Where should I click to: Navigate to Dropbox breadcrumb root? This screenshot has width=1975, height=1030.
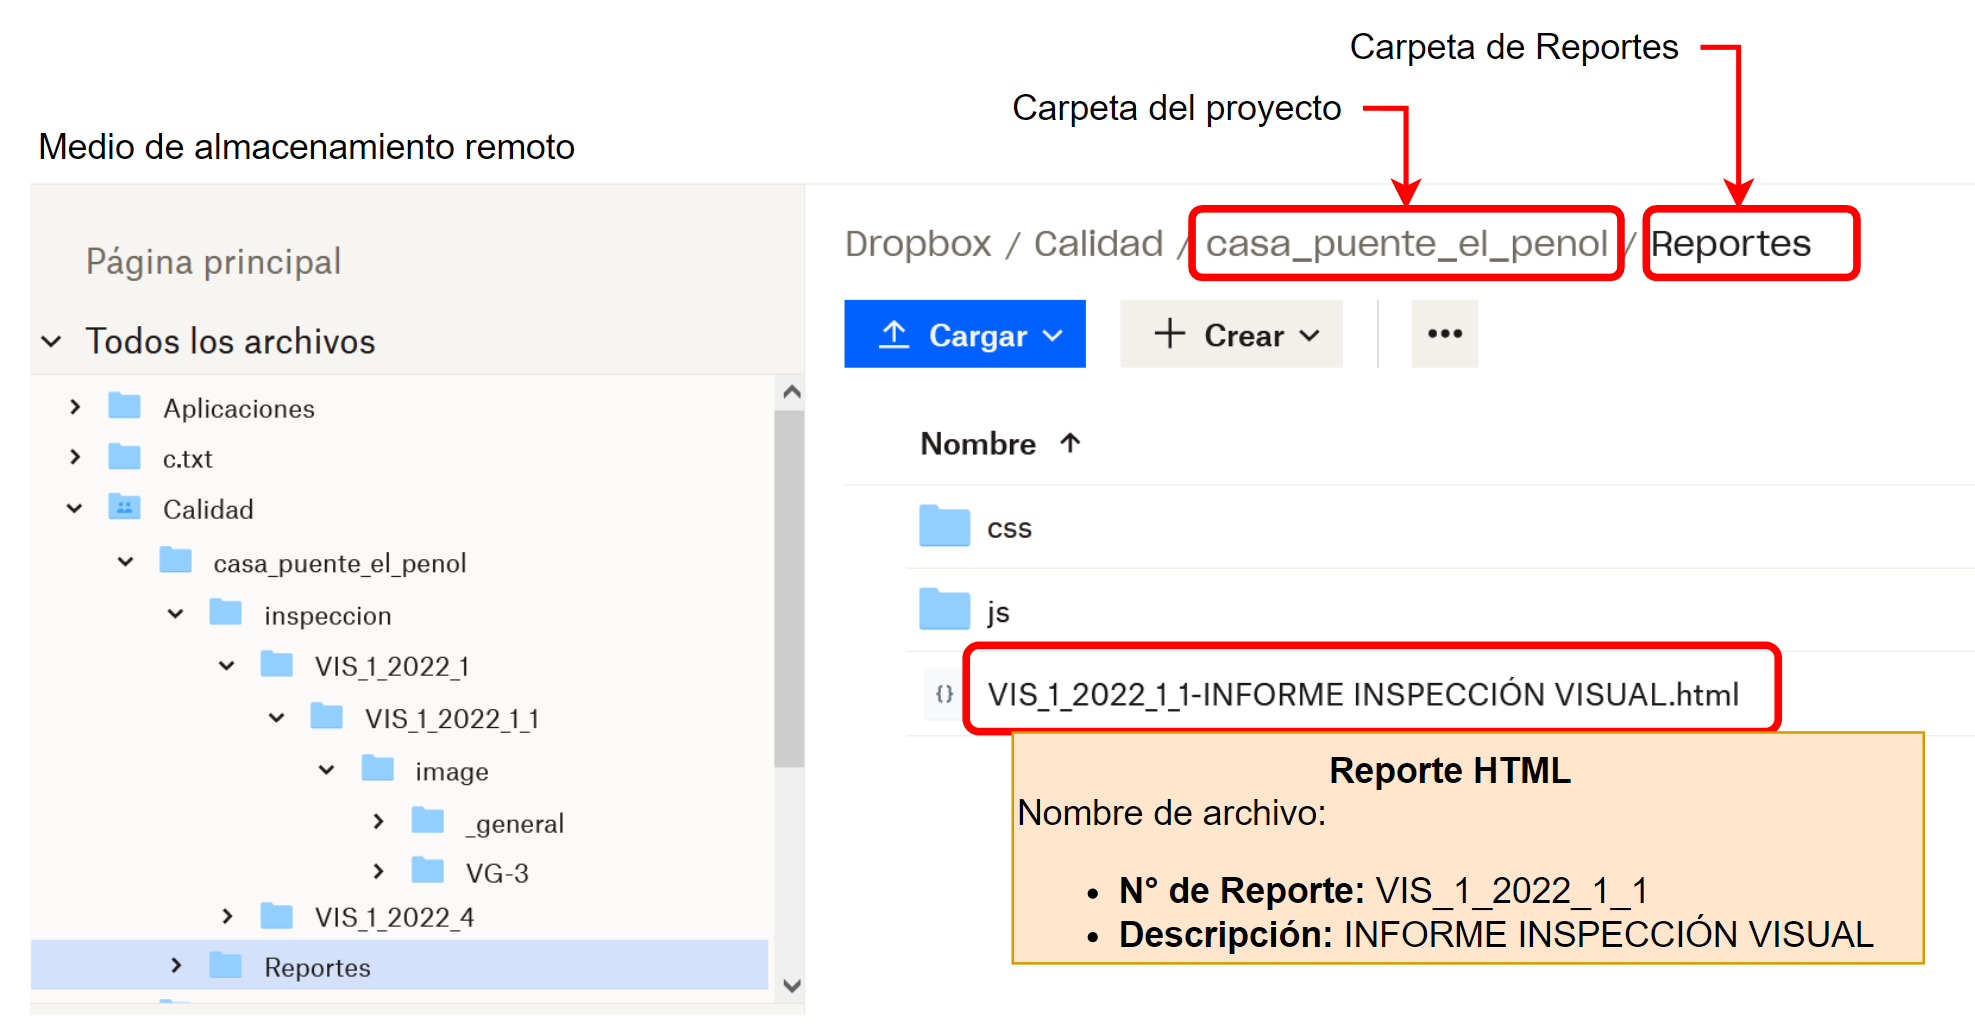pos(917,244)
